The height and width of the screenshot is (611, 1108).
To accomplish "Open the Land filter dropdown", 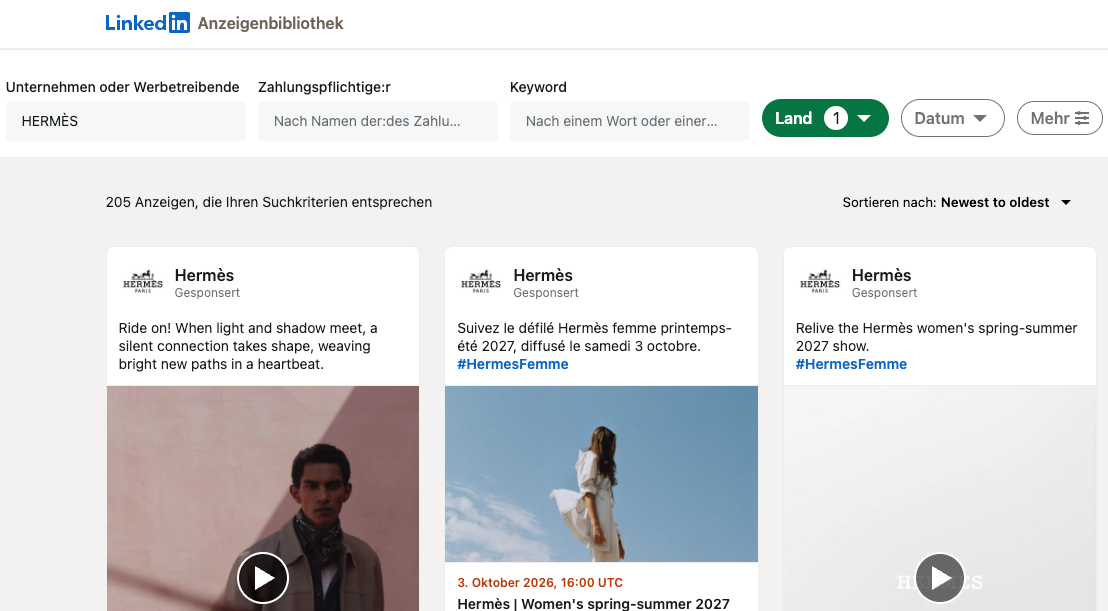I will tap(825, 118).
